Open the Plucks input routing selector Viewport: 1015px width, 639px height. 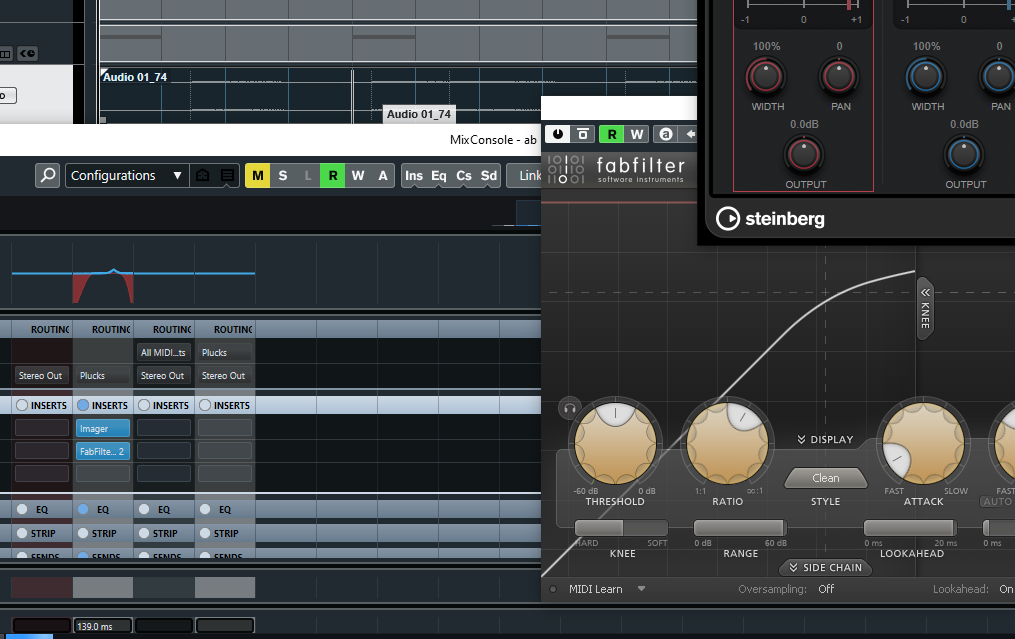coord(225,353)
